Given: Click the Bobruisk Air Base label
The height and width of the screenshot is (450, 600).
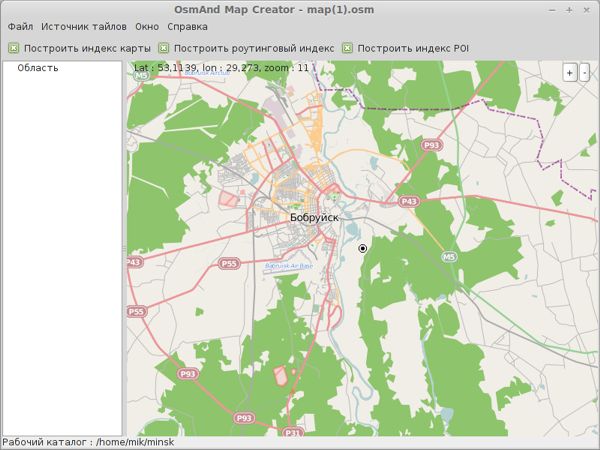Looking at the screenshot, I should 289,266.
